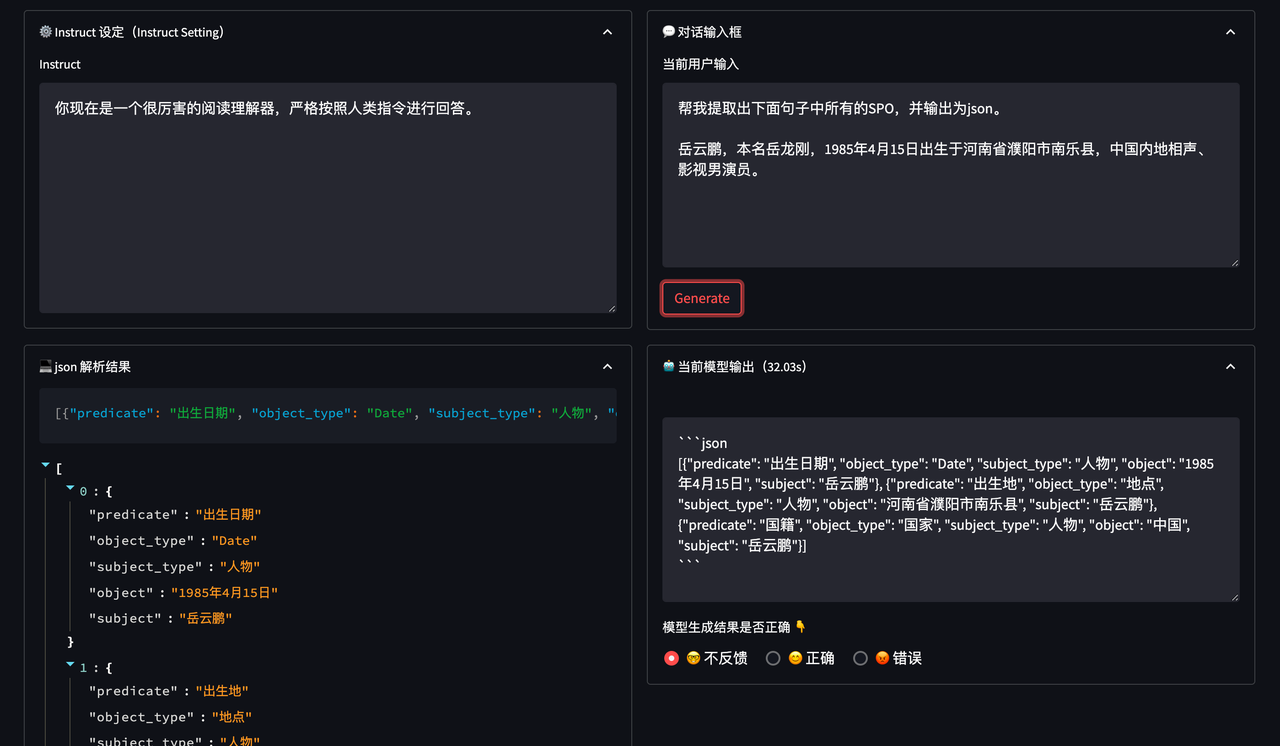Click the speech bubble icon beside 对话输入框
Screen dimensions: 1280x746
click(669, 32)
